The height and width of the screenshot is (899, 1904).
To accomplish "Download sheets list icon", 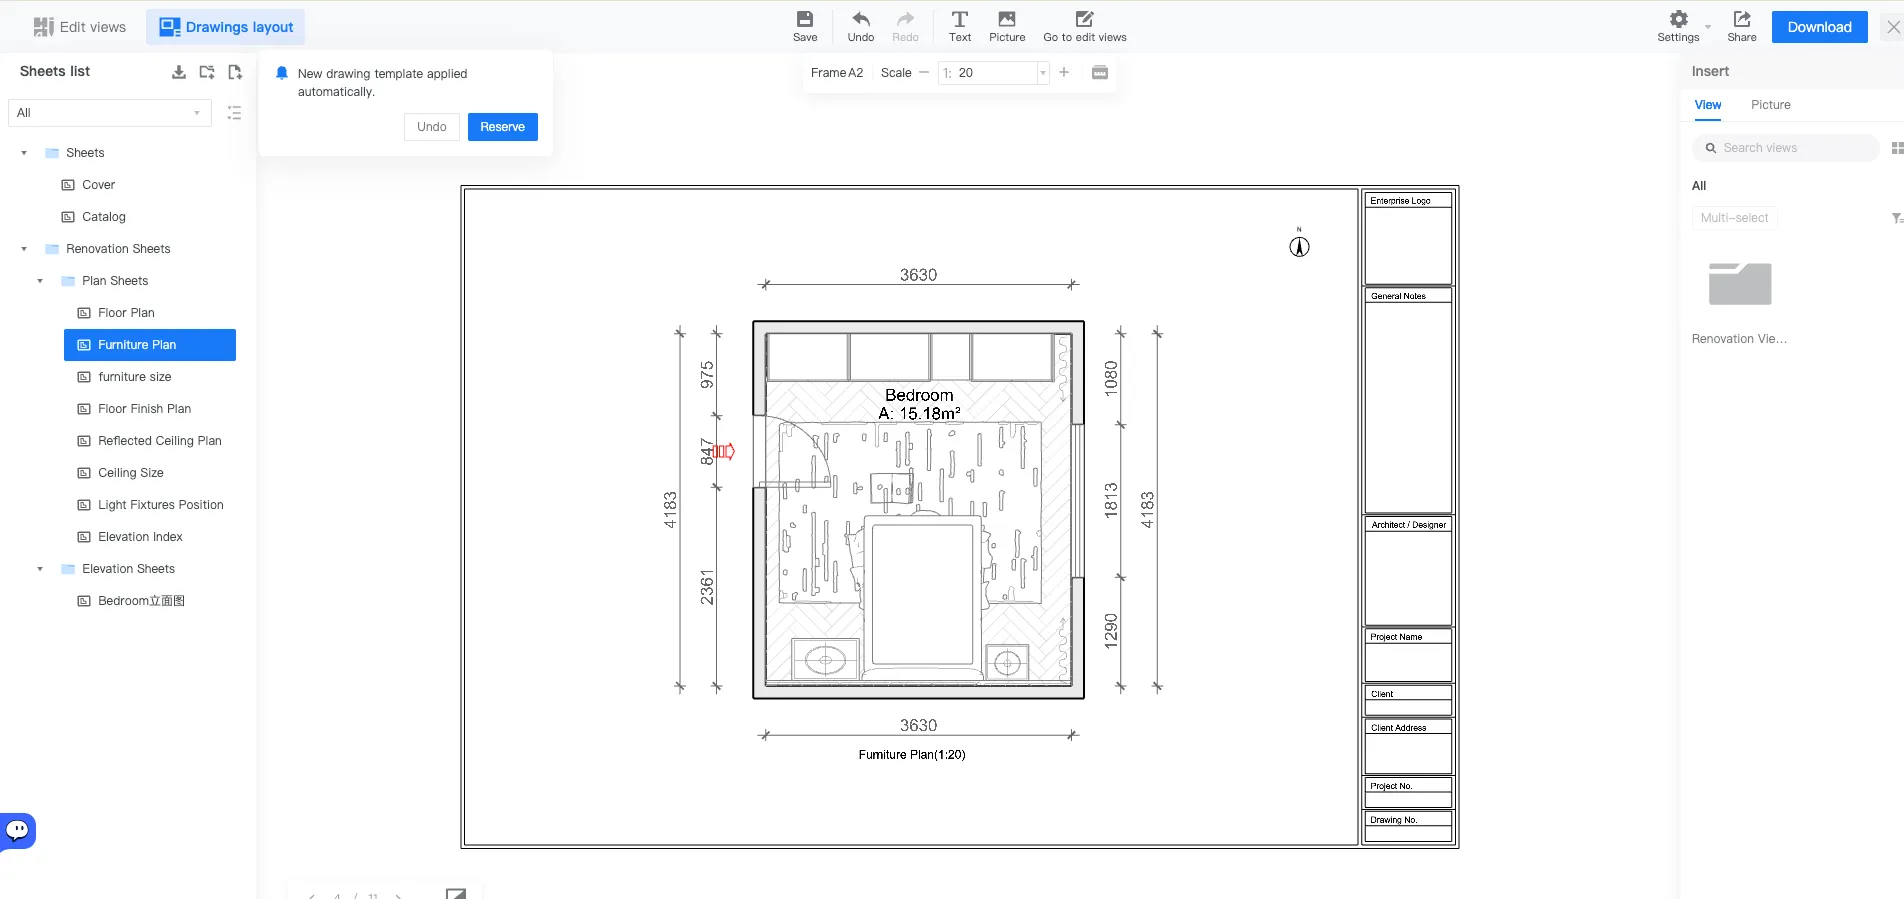I will click(179, 72).
